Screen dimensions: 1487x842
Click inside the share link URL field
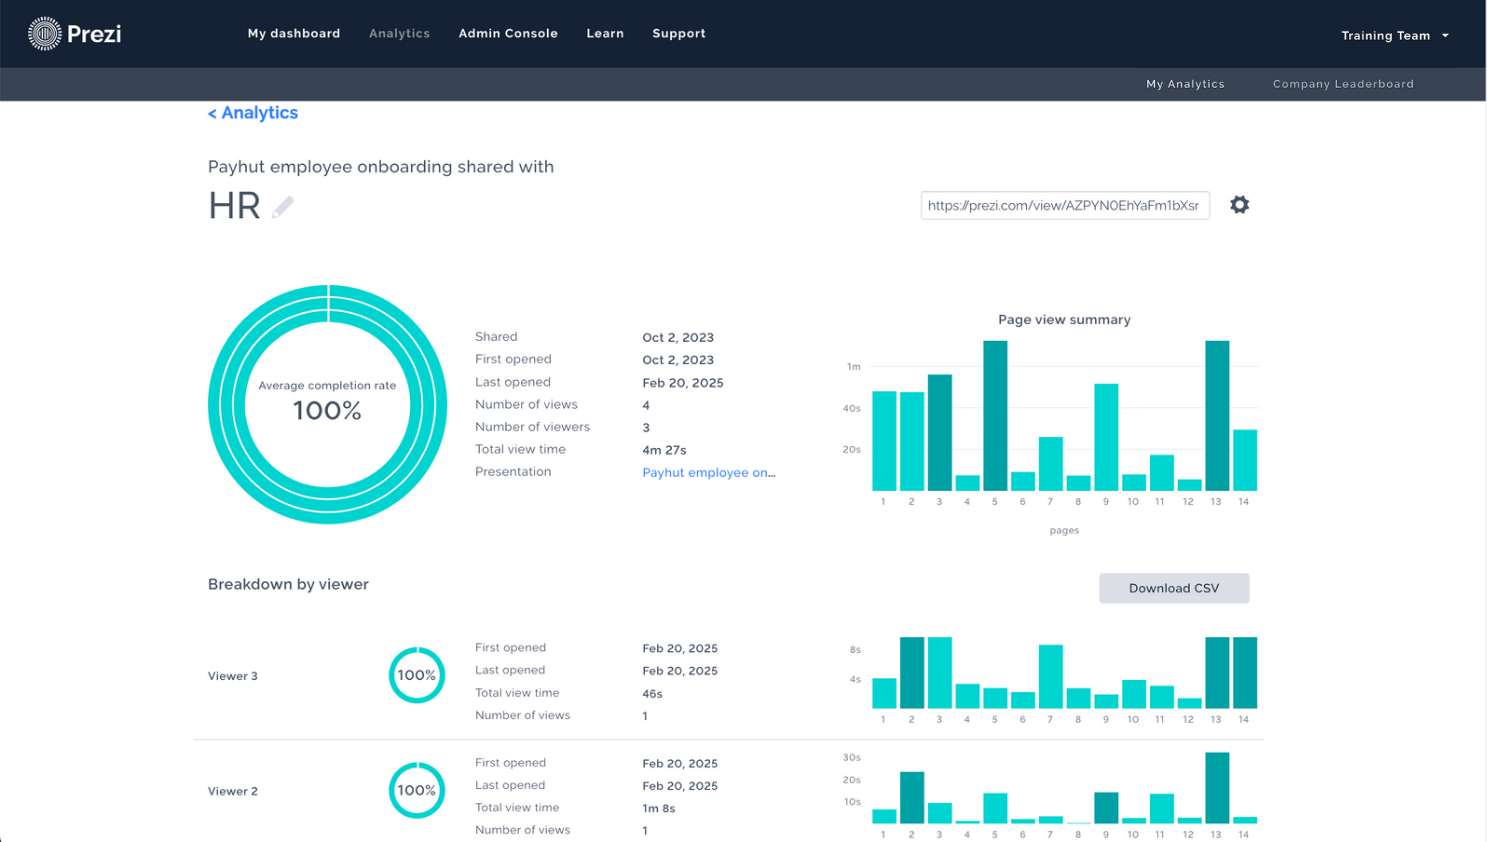1064,205
